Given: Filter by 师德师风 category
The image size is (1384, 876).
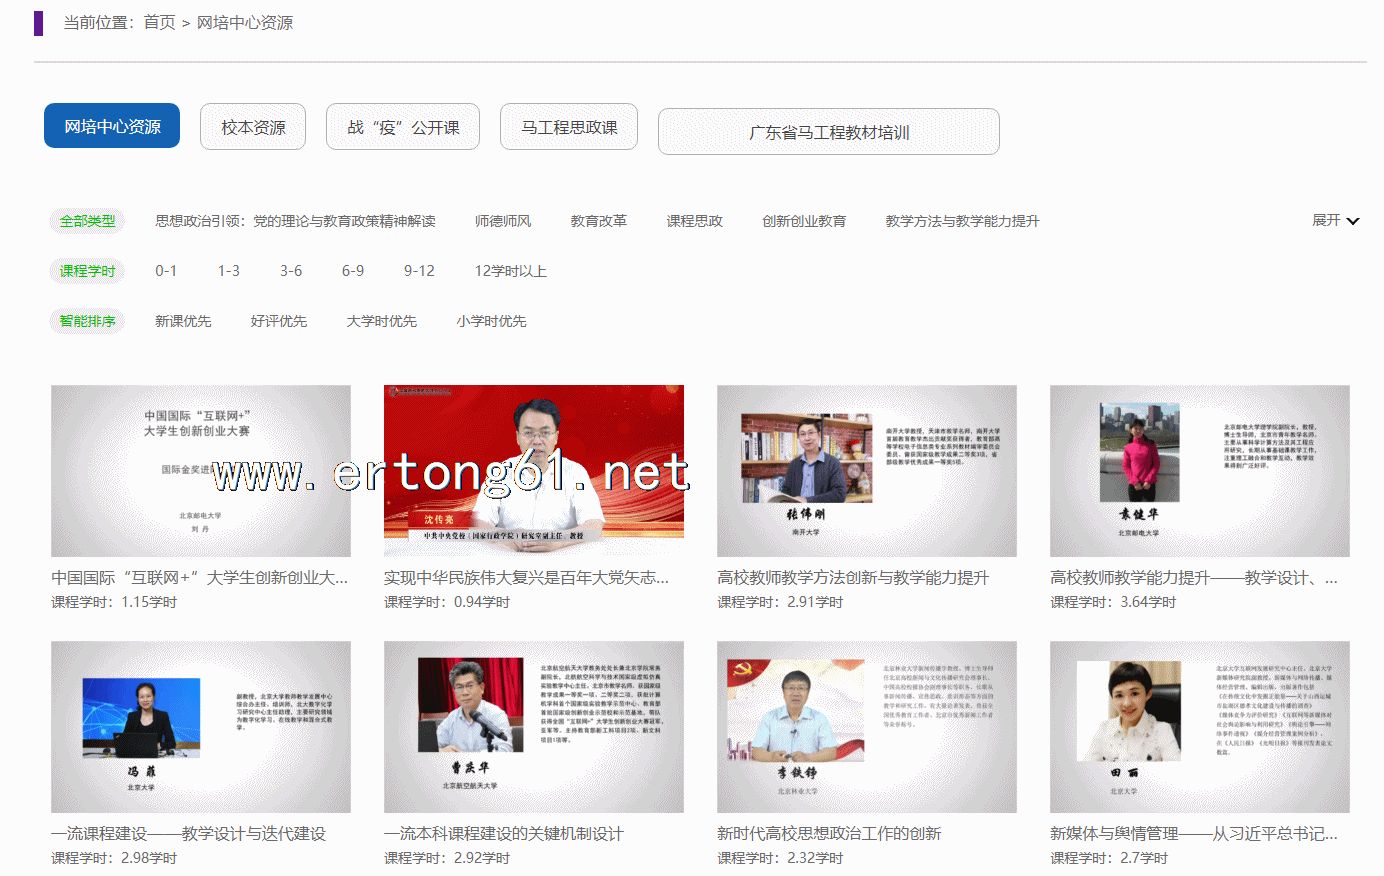Looking at the screenshot, I should click(x=503, y=221).
